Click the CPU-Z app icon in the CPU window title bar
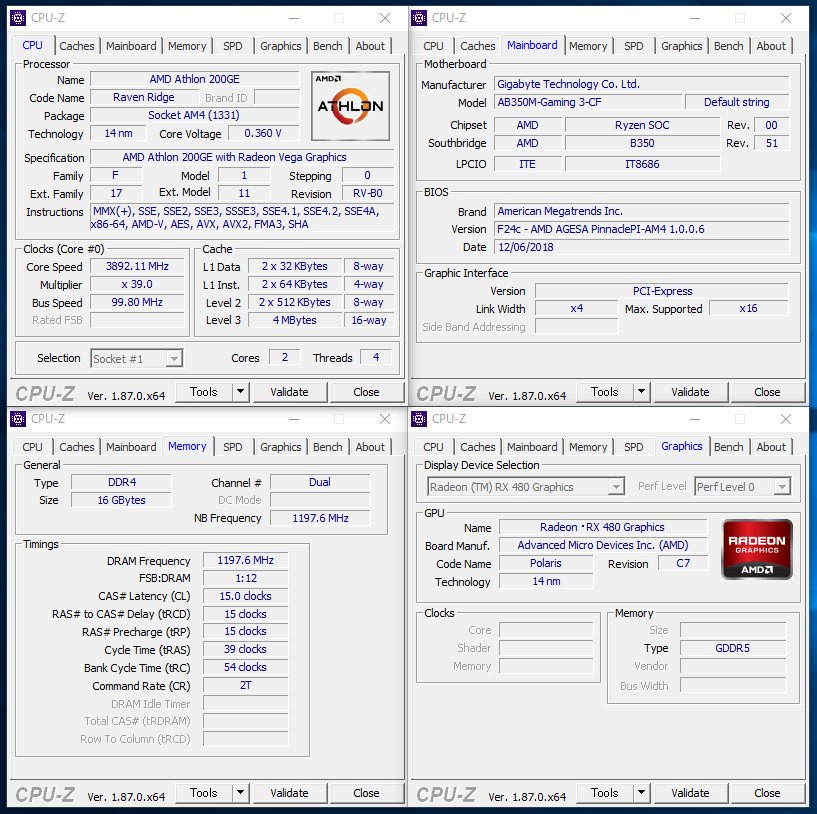This screenshot has height=814, width=817. point(18,18)
